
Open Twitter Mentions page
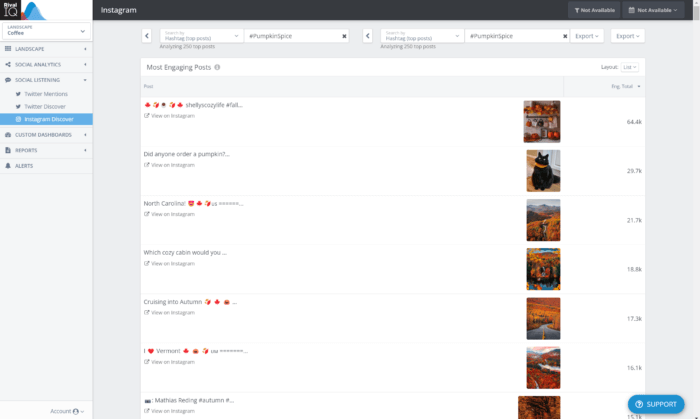pyautogui.click(x=46, y=94)
